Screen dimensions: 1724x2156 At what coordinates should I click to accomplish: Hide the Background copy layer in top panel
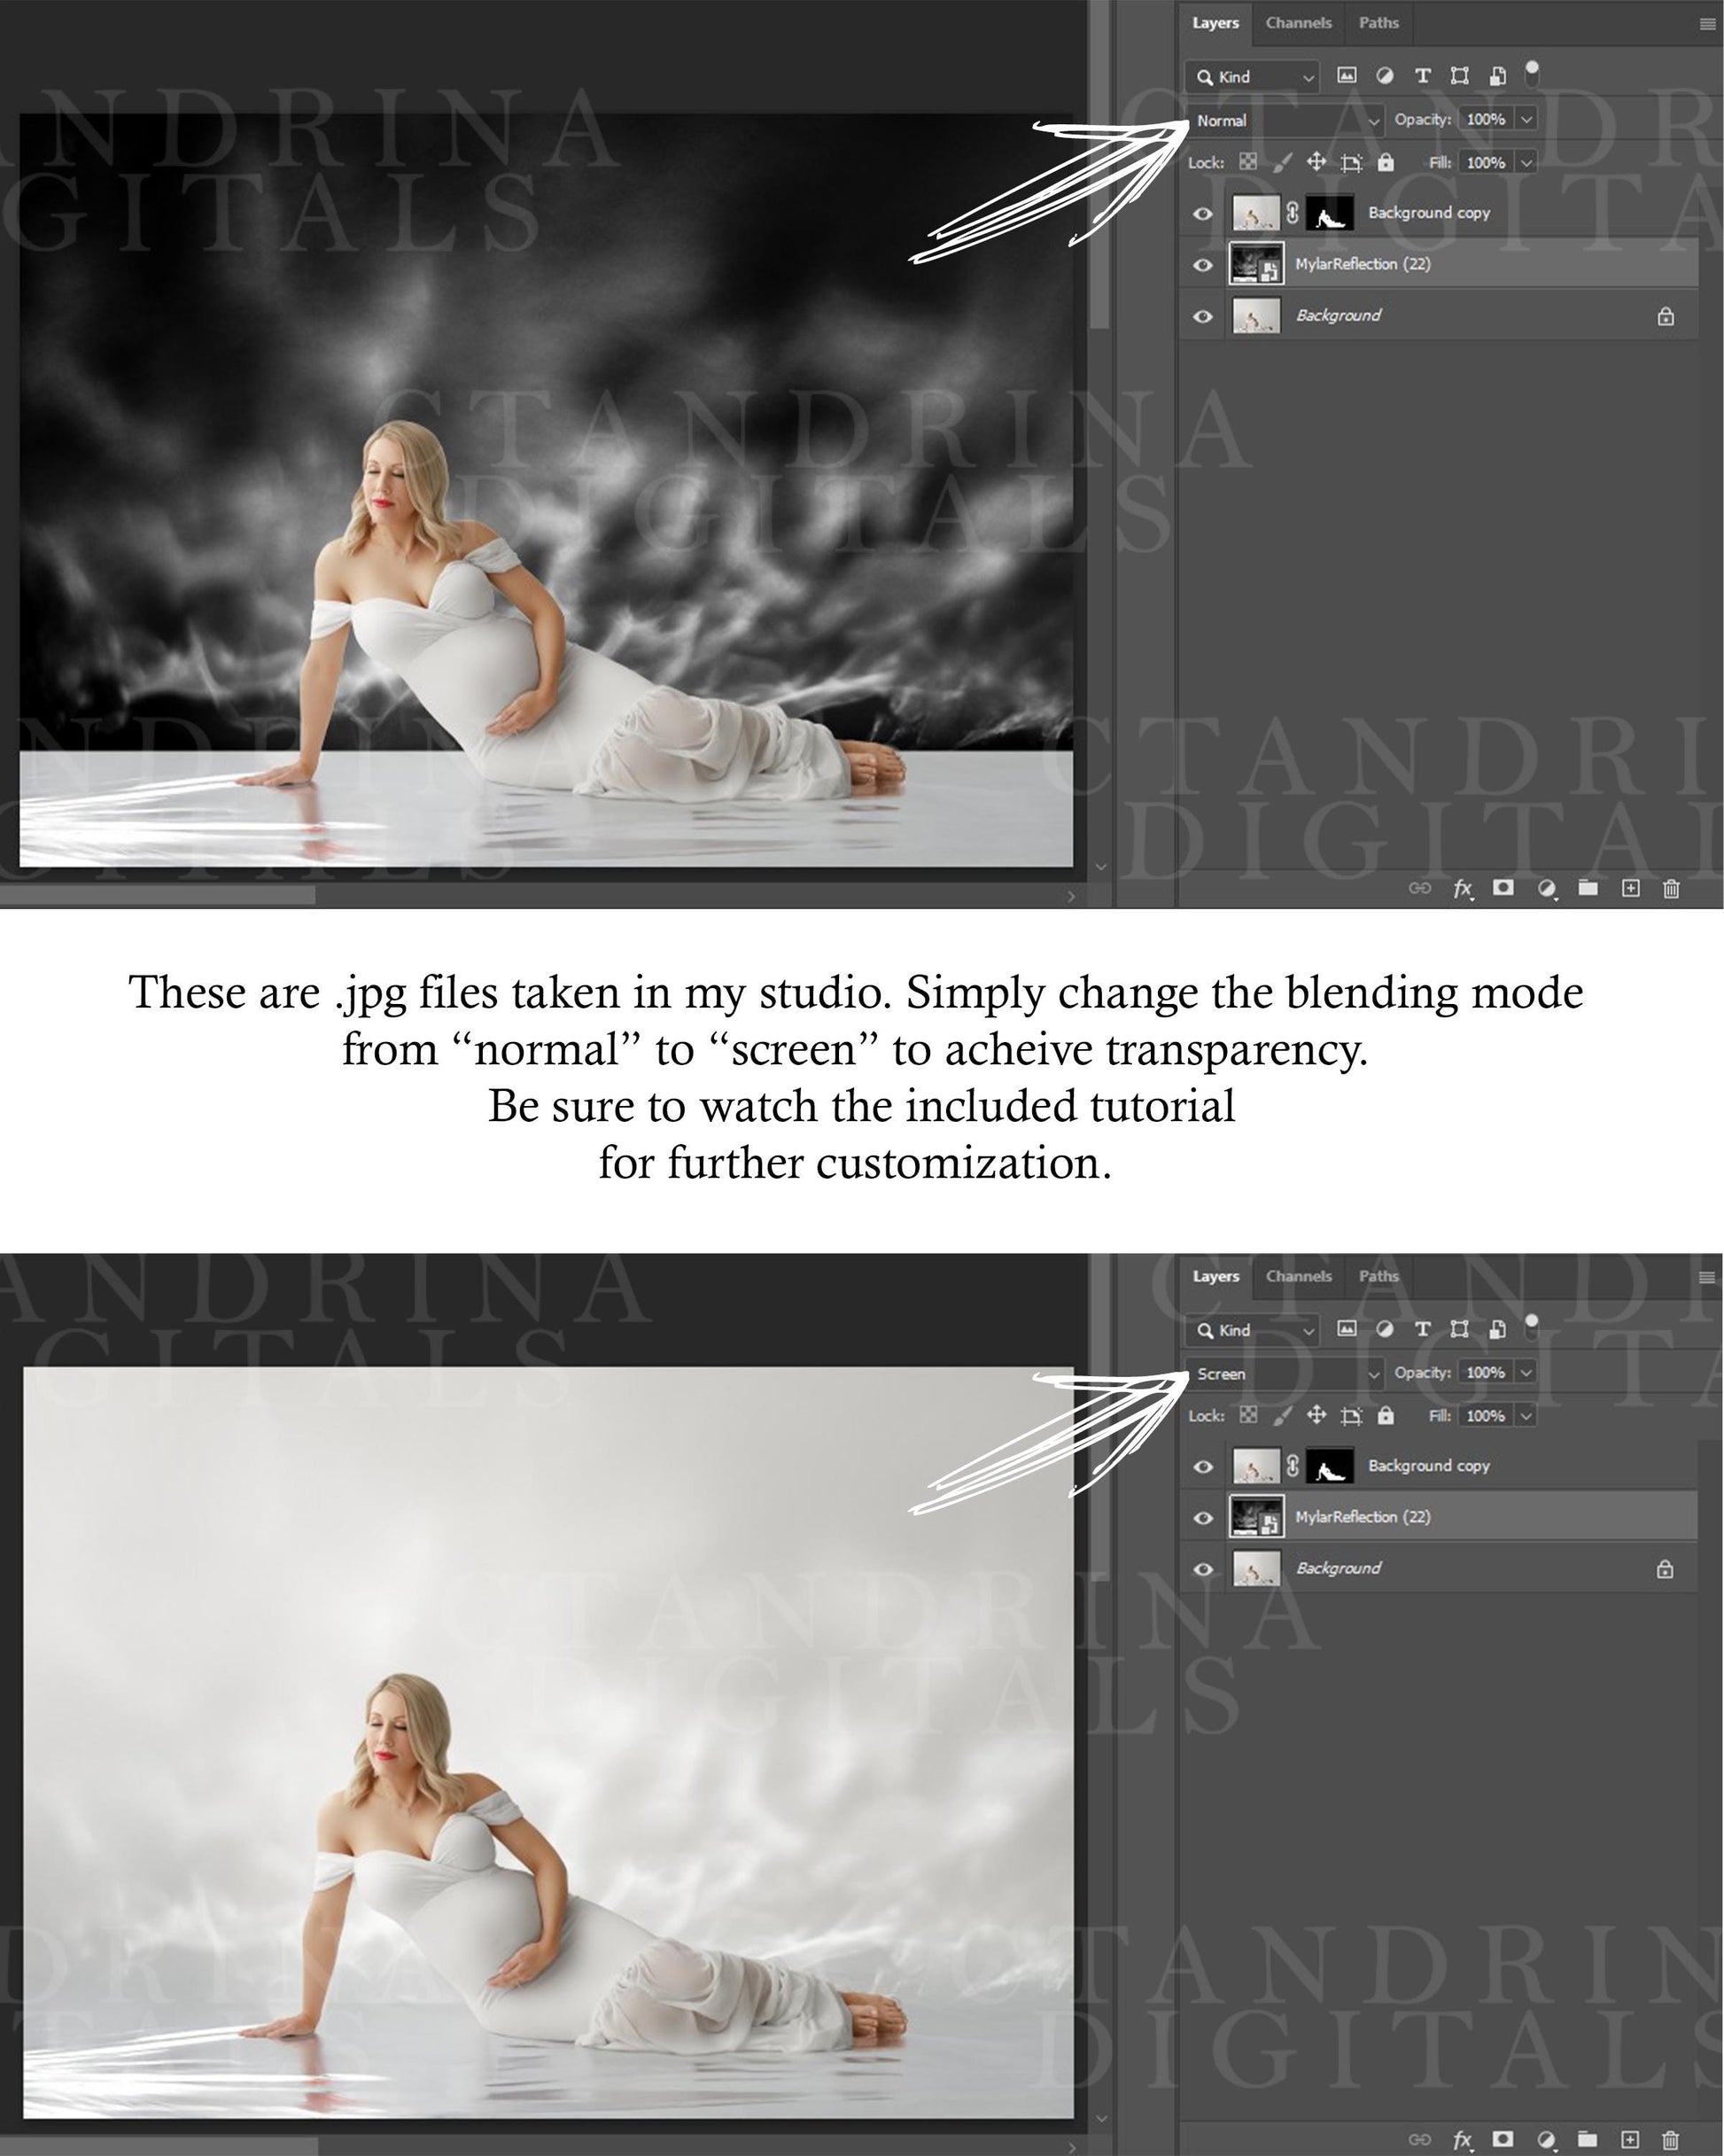(1203, 213)
